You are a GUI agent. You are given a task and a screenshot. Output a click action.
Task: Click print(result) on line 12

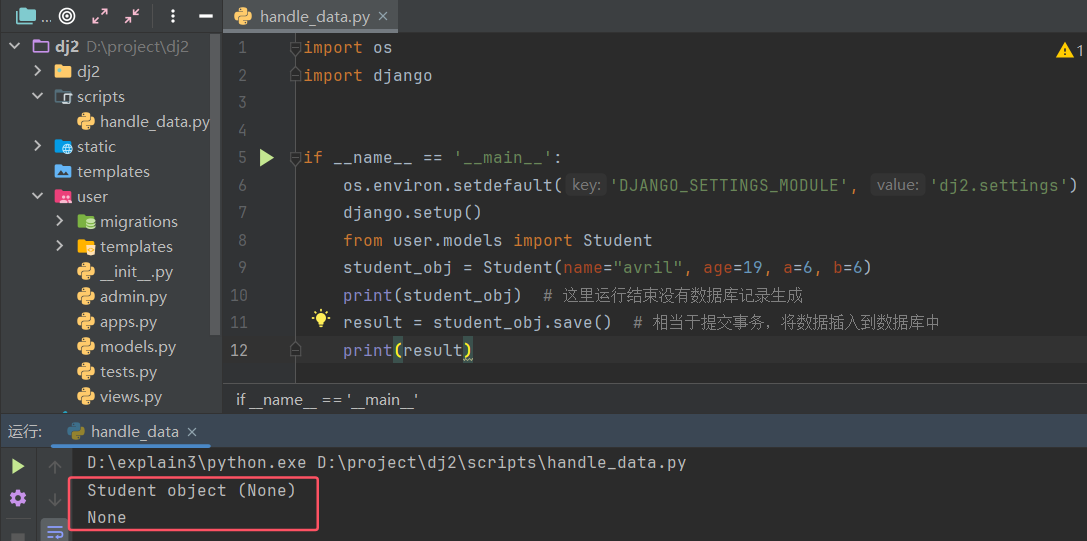pos(407,350)
